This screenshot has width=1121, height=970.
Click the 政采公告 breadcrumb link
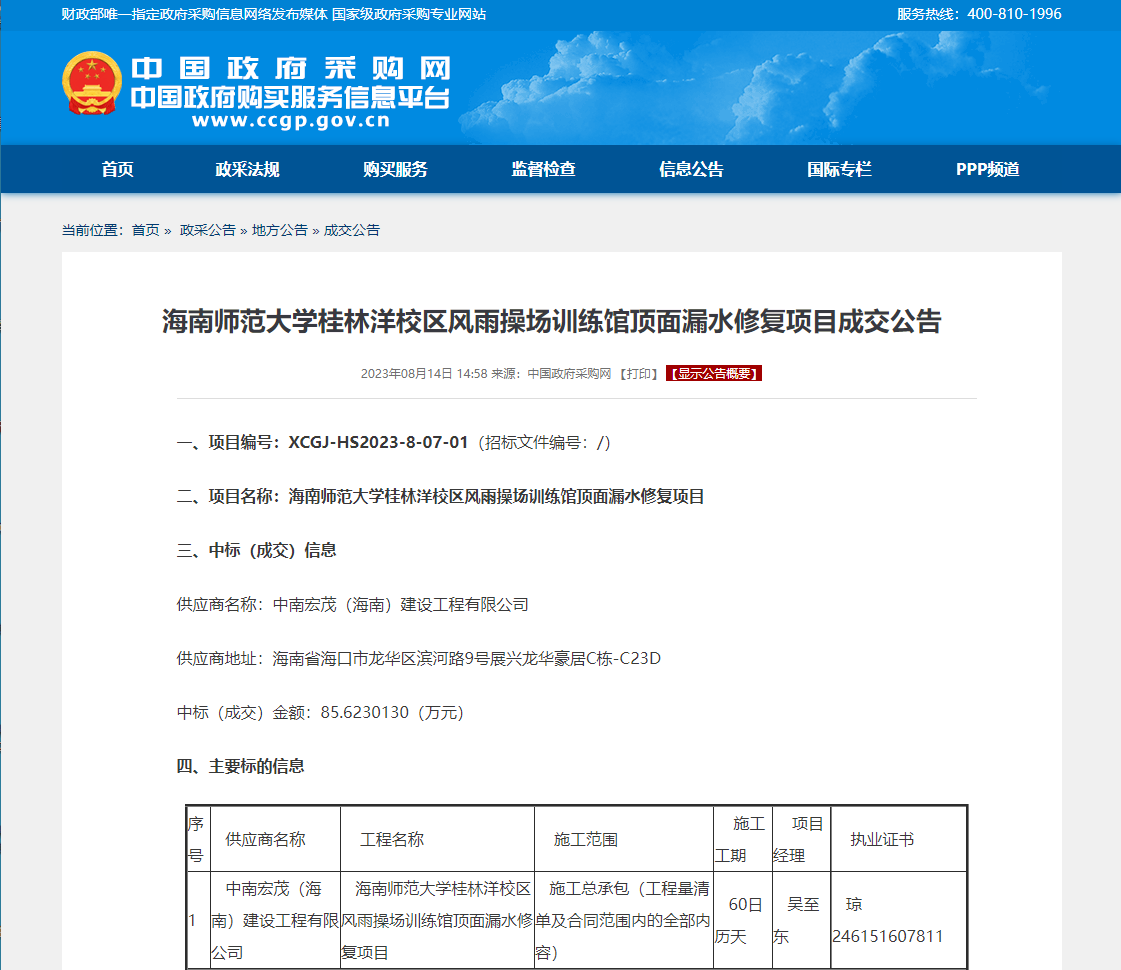coord(207,230)
